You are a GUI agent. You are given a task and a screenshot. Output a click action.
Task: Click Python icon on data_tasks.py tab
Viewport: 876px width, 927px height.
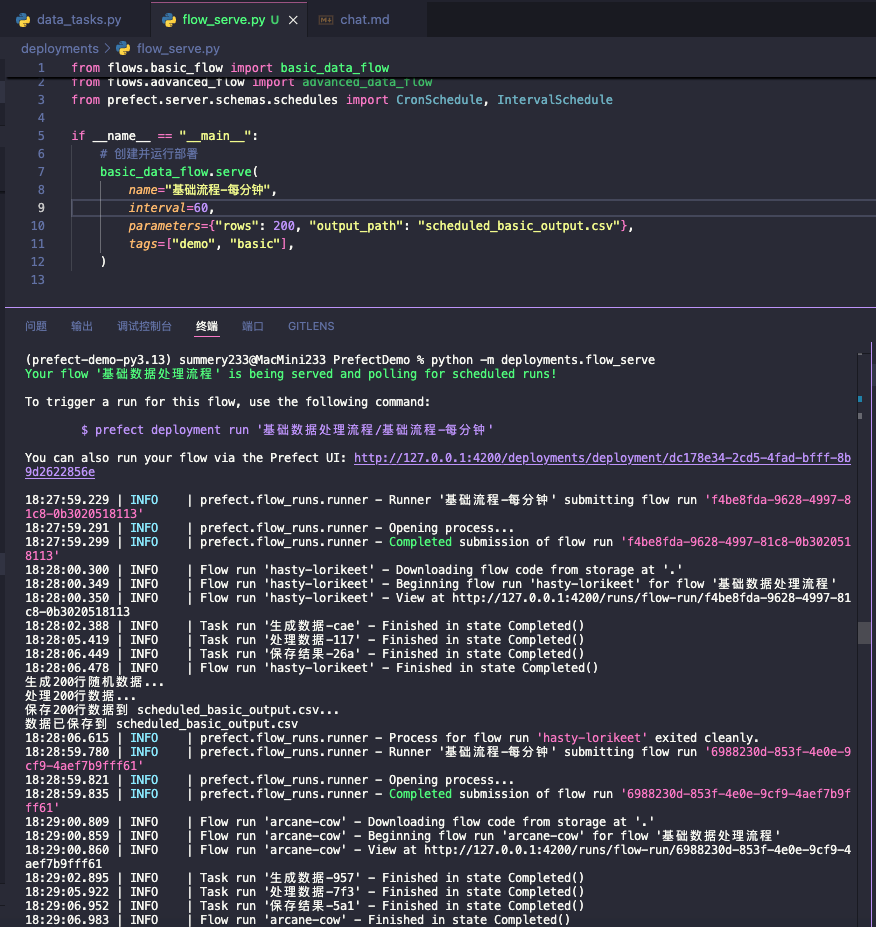[24, 20]
